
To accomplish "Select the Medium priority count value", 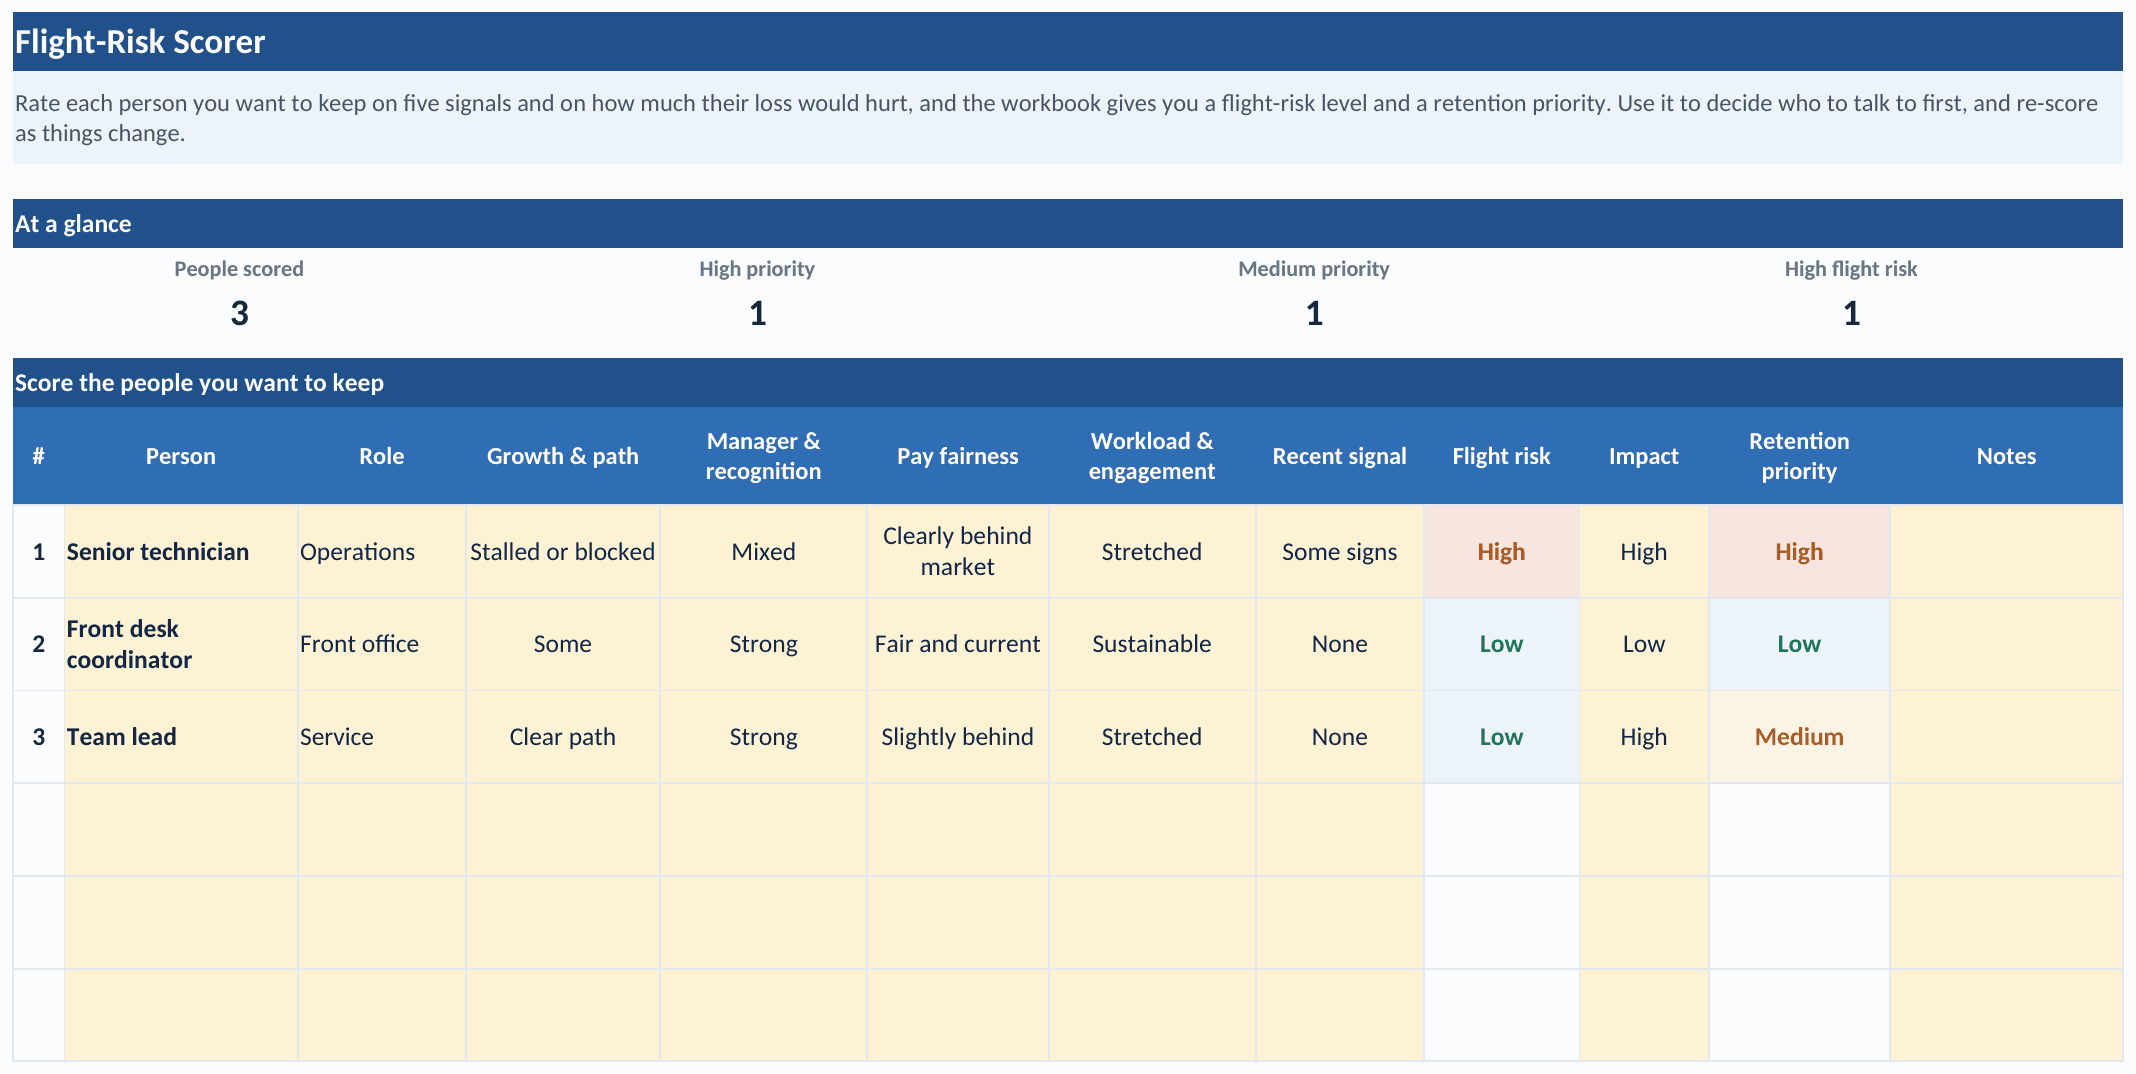I will point(1314,314).
